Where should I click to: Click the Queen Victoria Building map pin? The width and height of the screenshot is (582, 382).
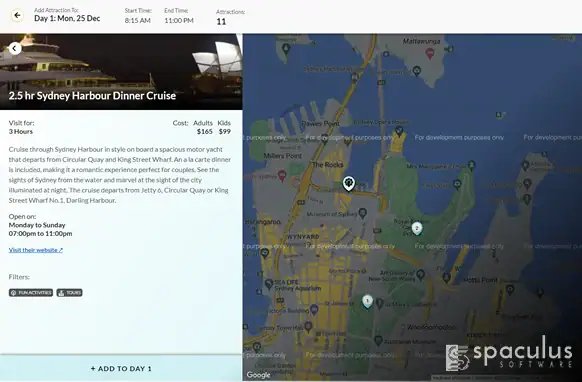[x=314, y=309]
